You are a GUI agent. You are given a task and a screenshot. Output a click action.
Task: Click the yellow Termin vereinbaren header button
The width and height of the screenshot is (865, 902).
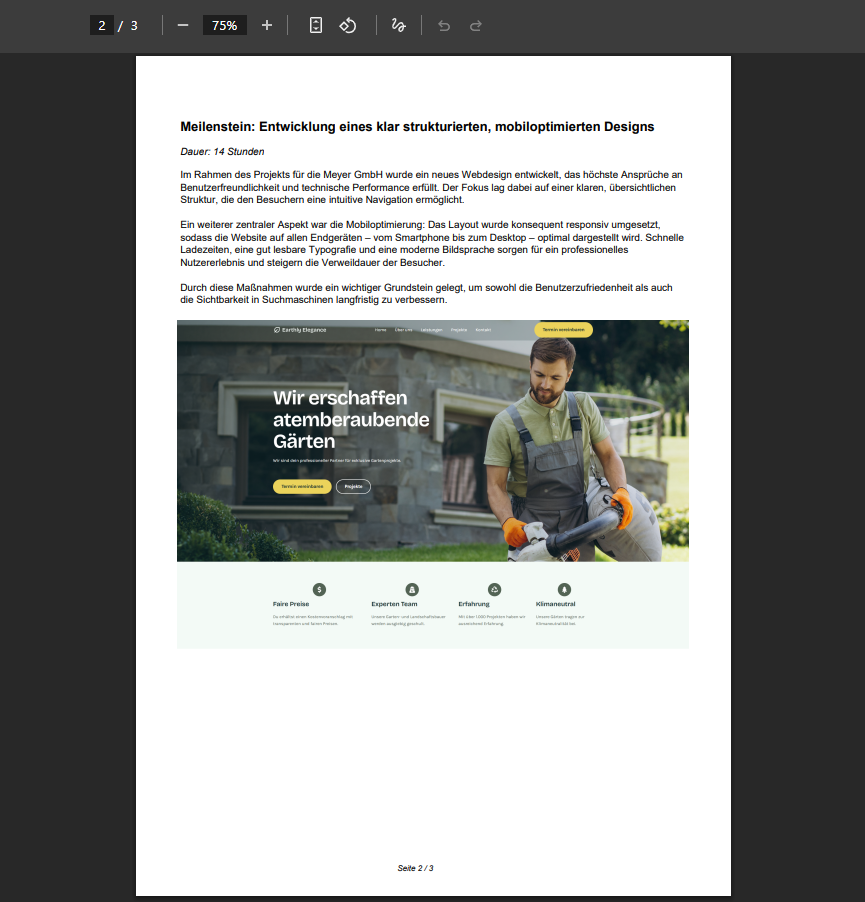coord(563,330)
